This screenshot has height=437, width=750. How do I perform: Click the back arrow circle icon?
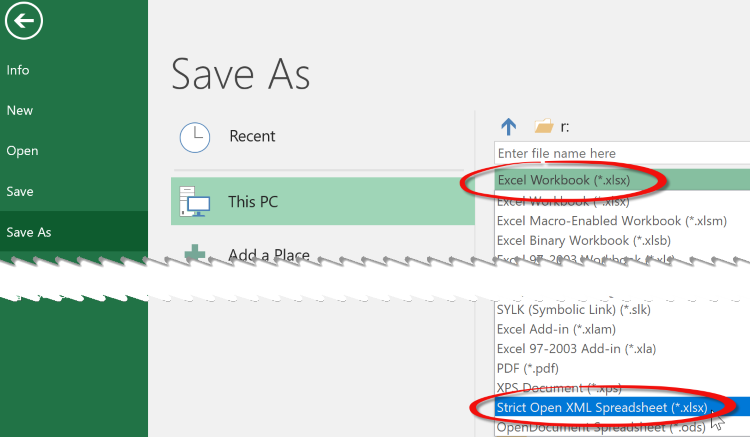click(23, 21)
